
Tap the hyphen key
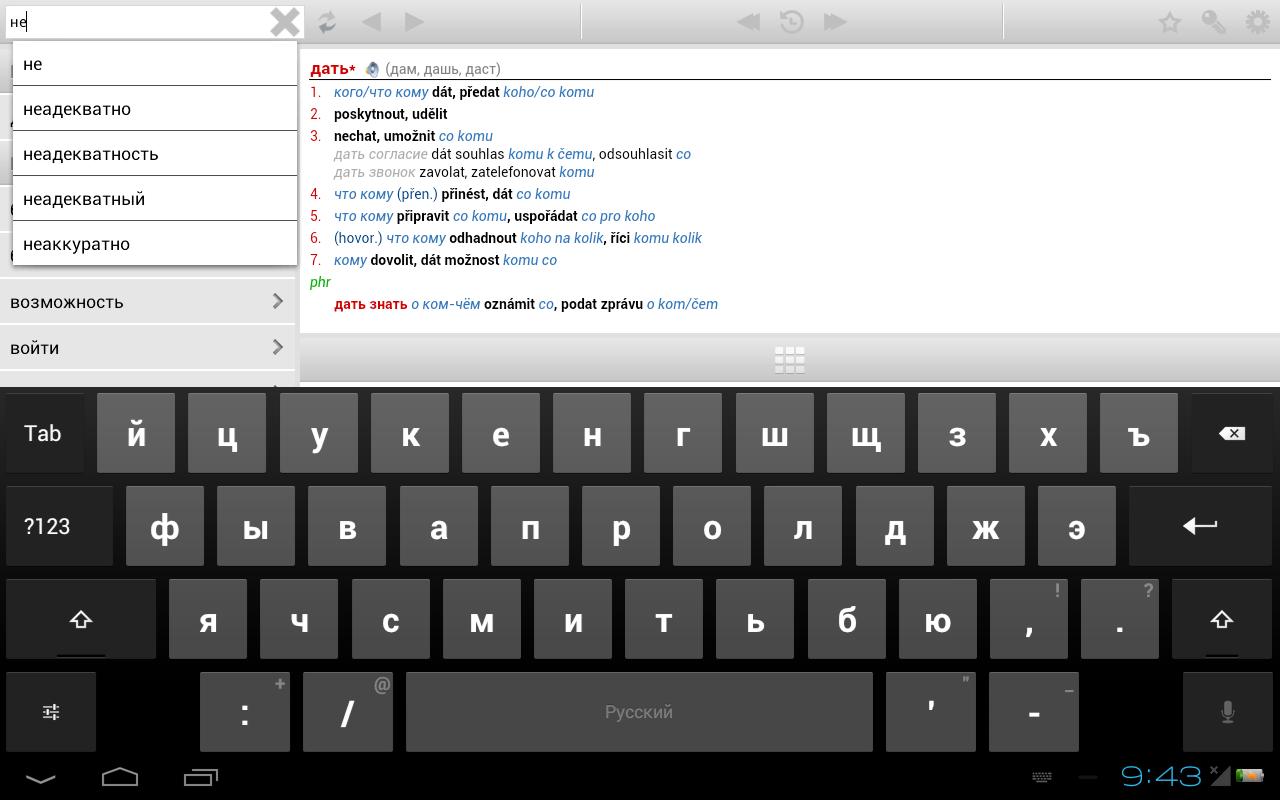(x=1034, y=712)
